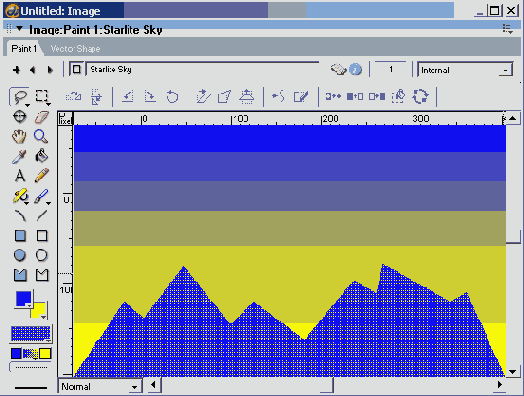
Task: Select the Air Brush tool
Action: point(20,196)
